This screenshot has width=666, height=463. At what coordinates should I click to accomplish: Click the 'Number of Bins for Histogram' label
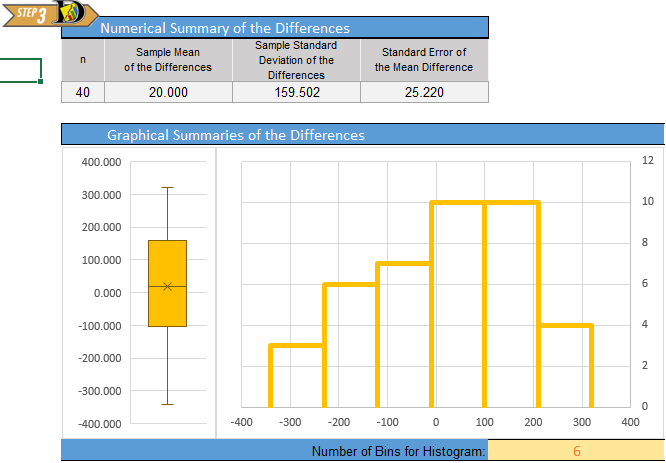pyautogui.click(x=398, y=451)
